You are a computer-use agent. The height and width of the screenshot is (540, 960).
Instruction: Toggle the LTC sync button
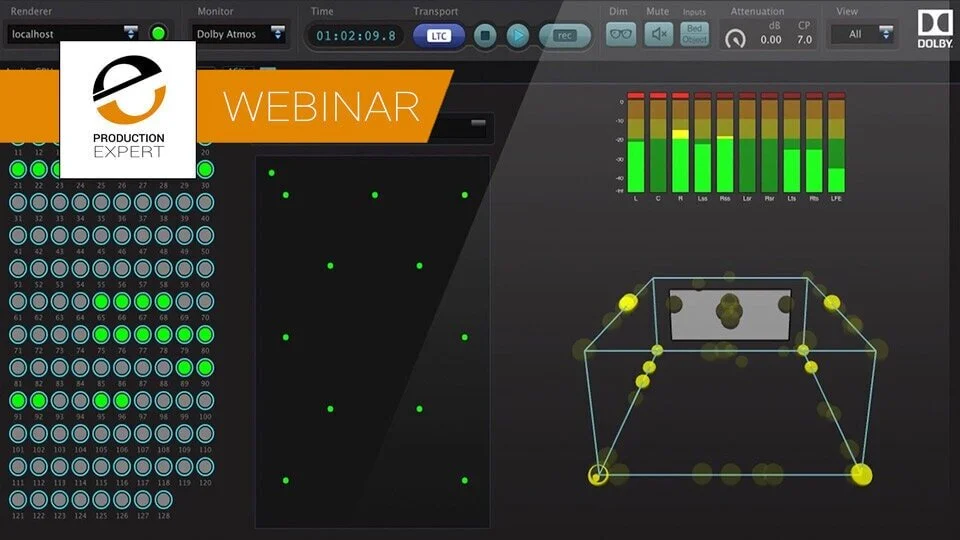click(438, 36)
